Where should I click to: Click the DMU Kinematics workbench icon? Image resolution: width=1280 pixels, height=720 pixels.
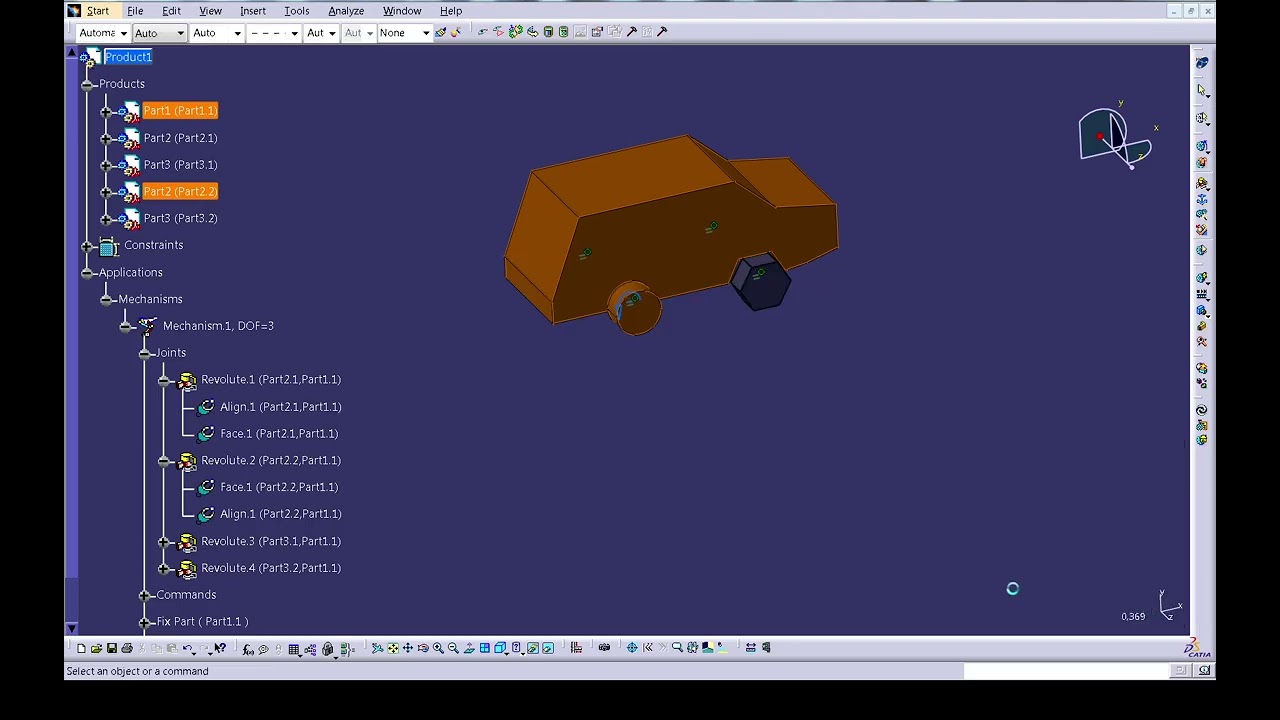click(x=1202, y=62)
